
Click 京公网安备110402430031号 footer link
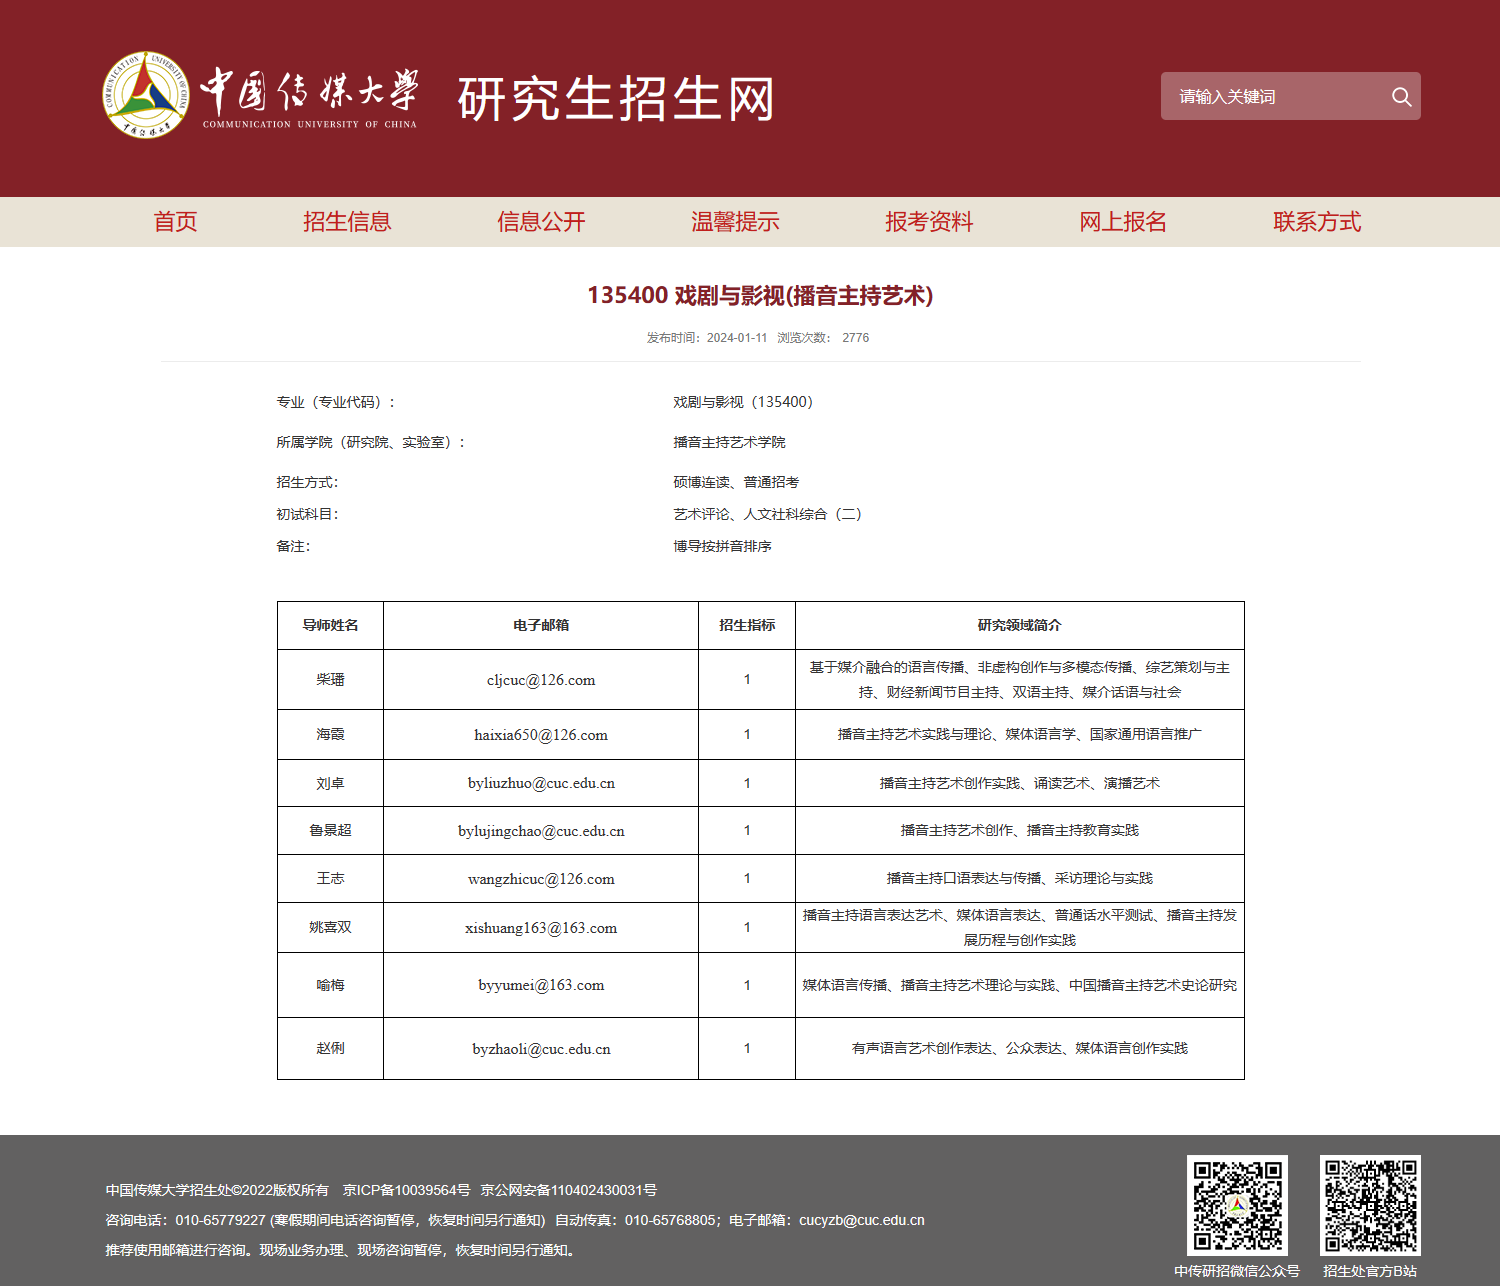(x=568, y=1190)
